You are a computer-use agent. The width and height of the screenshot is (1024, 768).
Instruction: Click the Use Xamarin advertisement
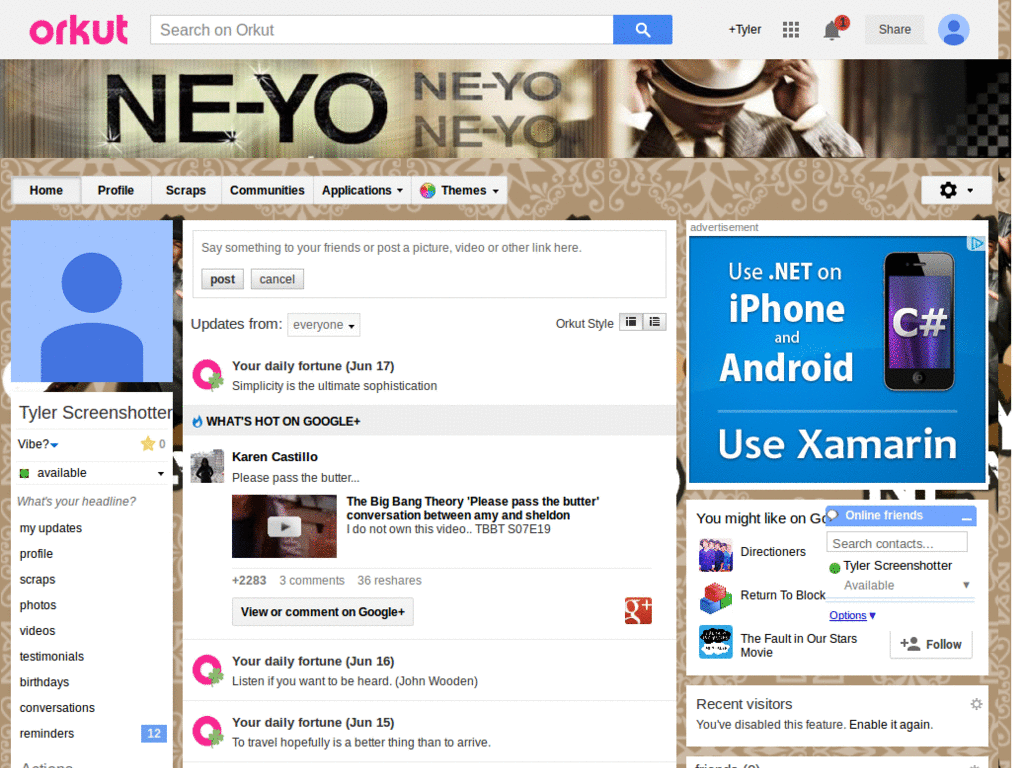coord(837,359)
